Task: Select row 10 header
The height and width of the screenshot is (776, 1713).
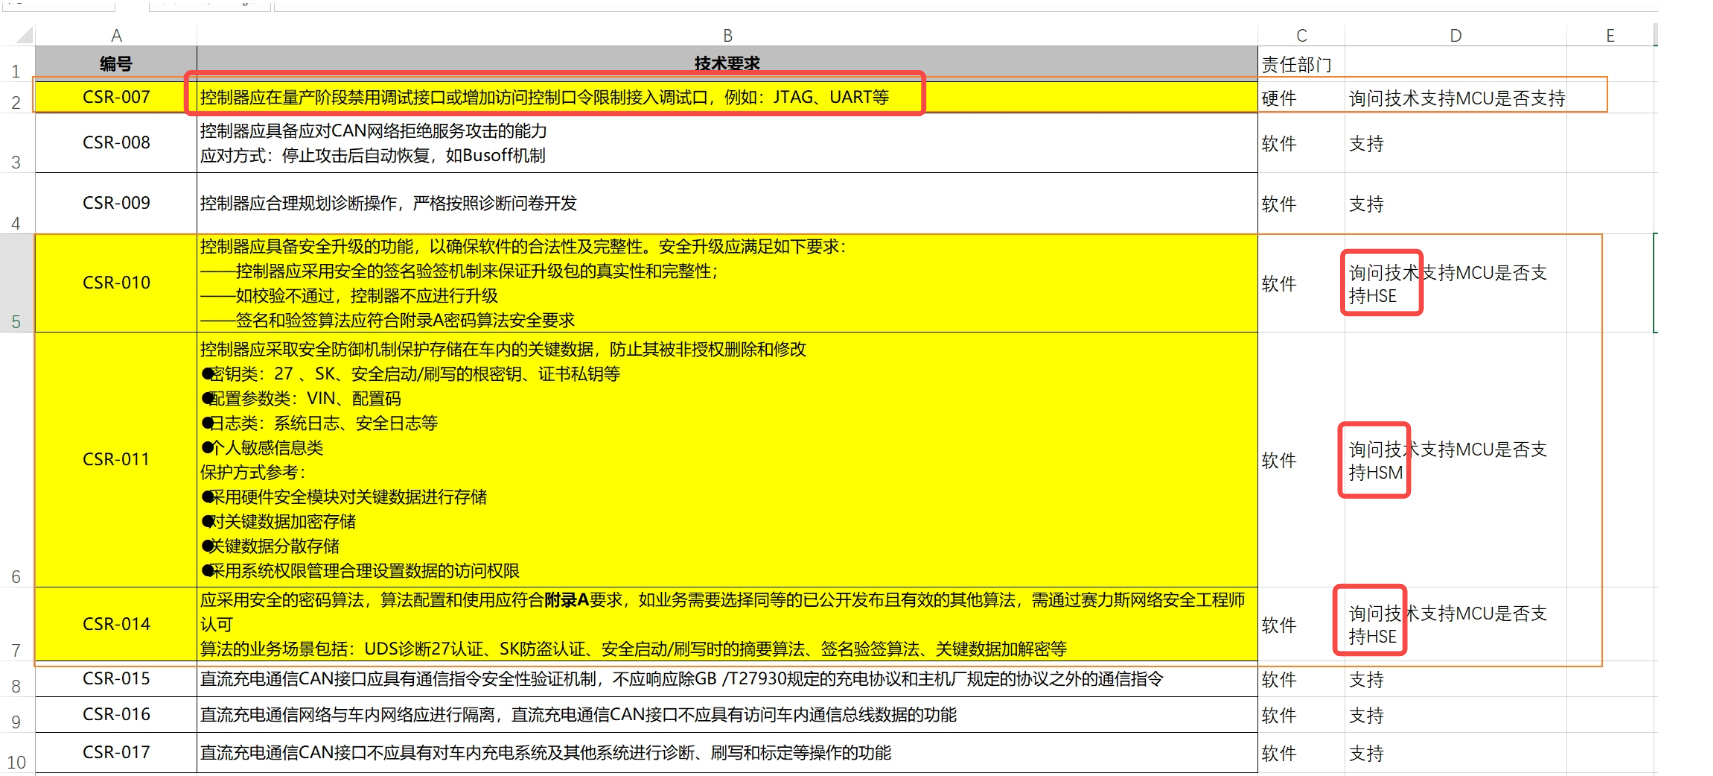Action: (x=16, y=762)
